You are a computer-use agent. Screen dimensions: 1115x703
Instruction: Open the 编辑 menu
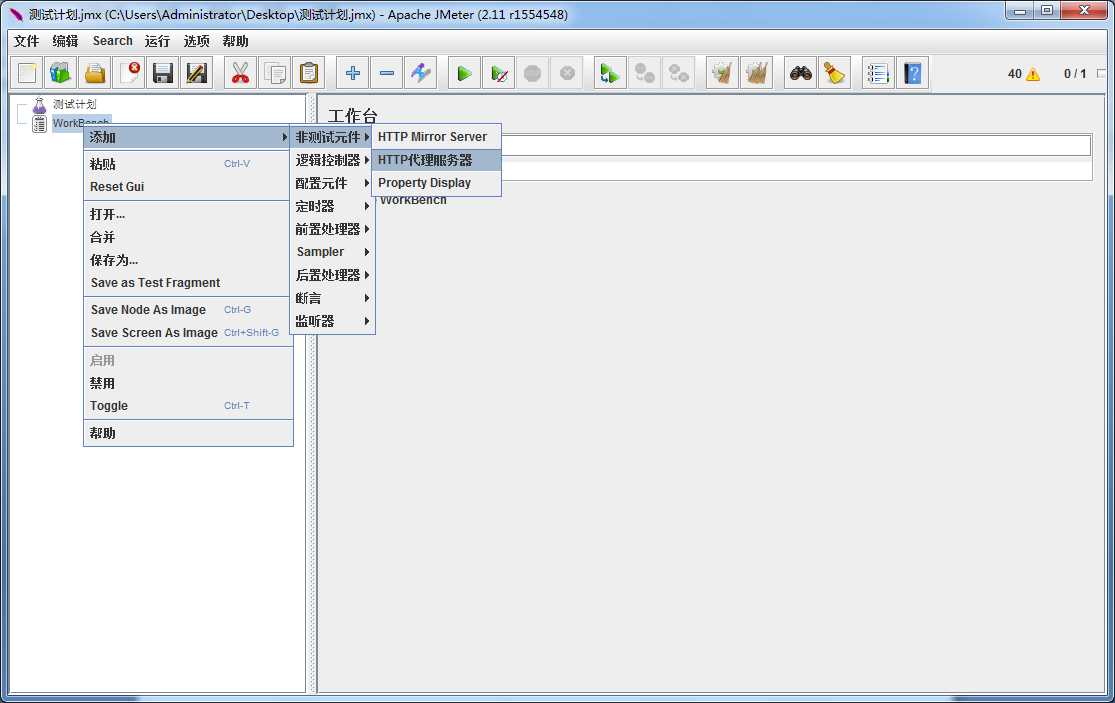pyautogui.click(x=65, y=41)
